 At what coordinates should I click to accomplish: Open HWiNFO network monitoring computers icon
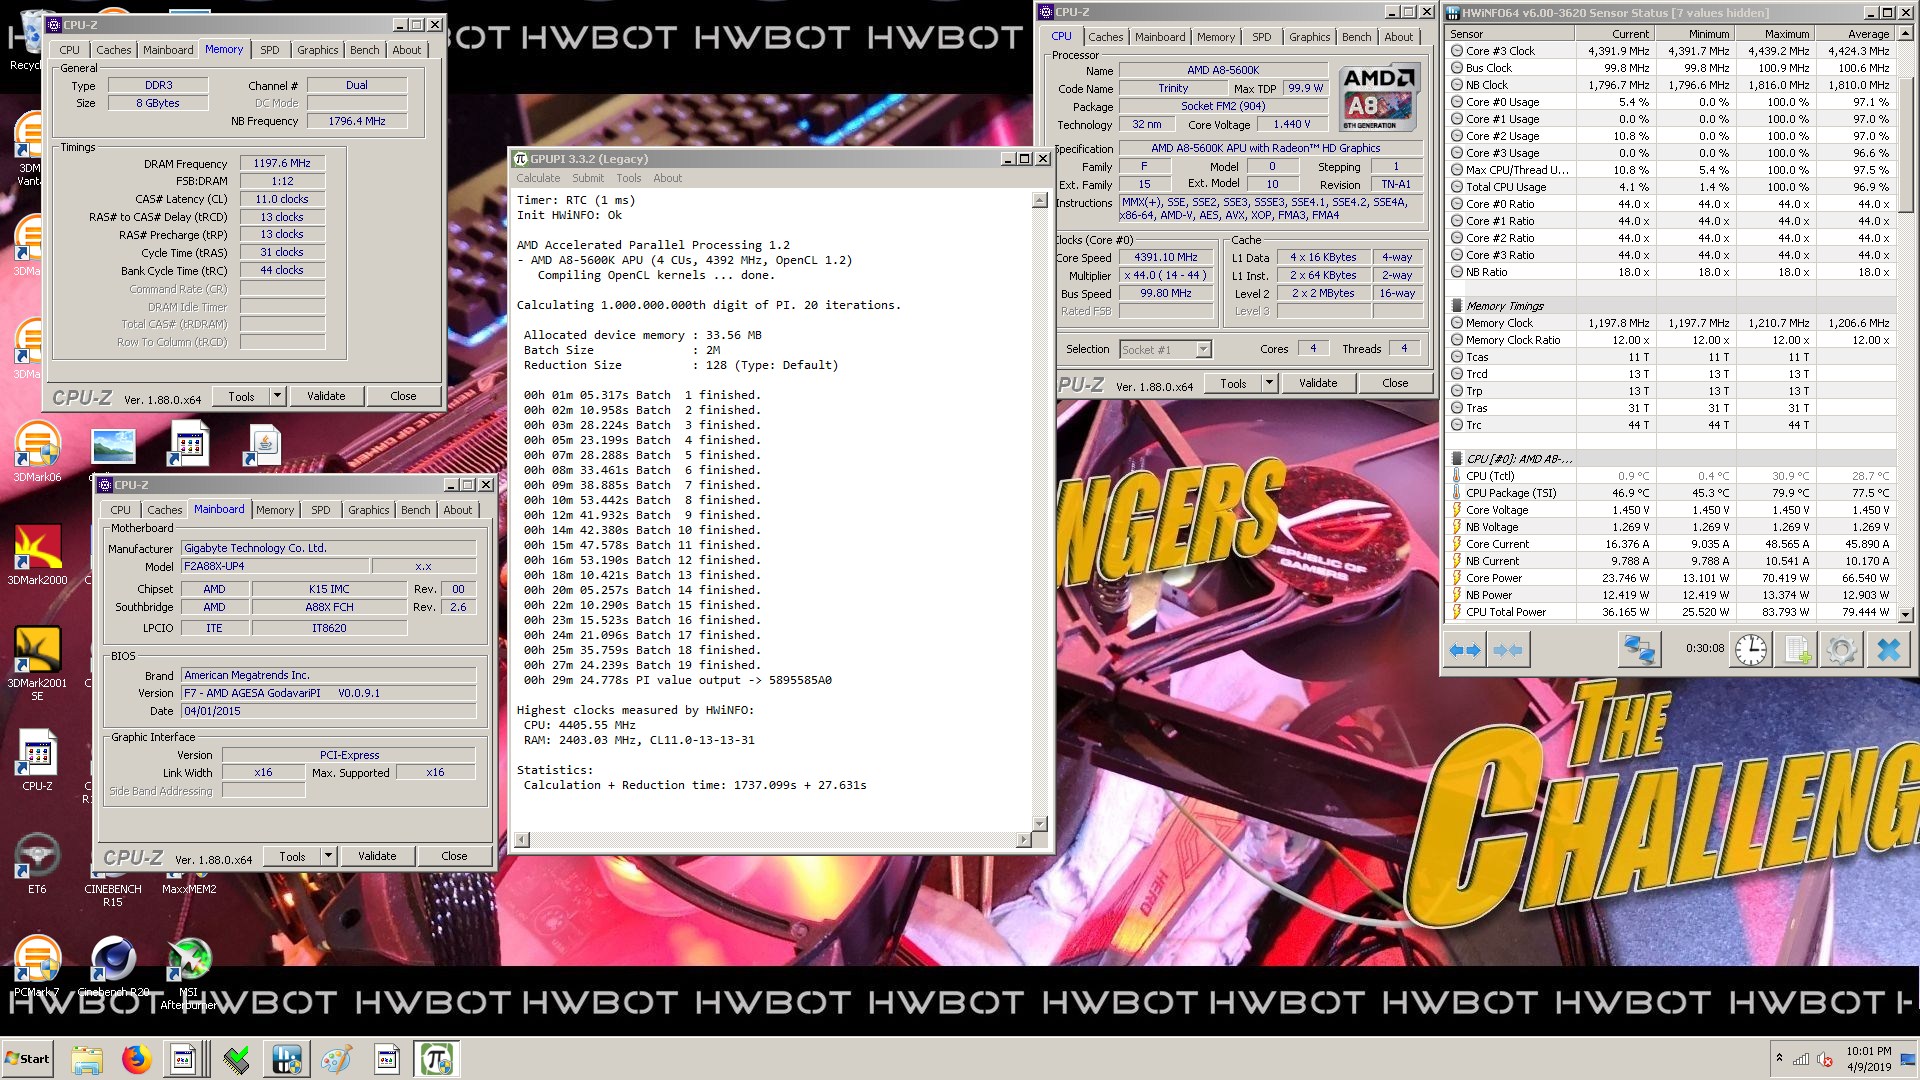pyautogui.click(x=1639, y=649)
